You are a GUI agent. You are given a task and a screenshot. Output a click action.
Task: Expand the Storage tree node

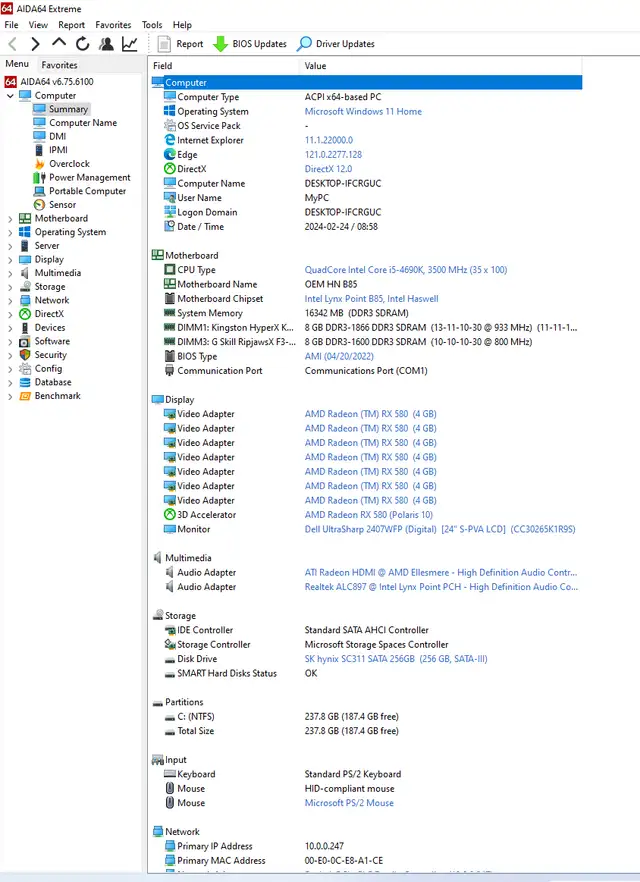[10, 287]
